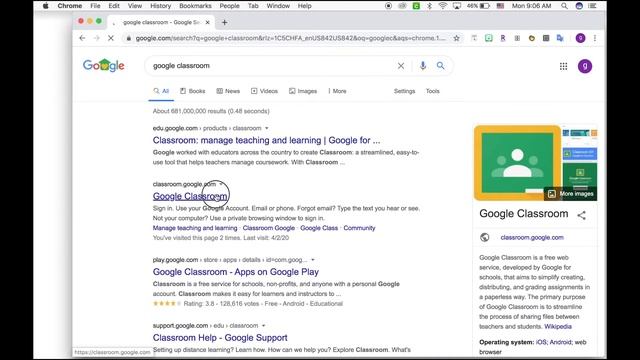The height and width of the screenshot is (360, 640).
Task: Open search Settings
Action: 404,91
